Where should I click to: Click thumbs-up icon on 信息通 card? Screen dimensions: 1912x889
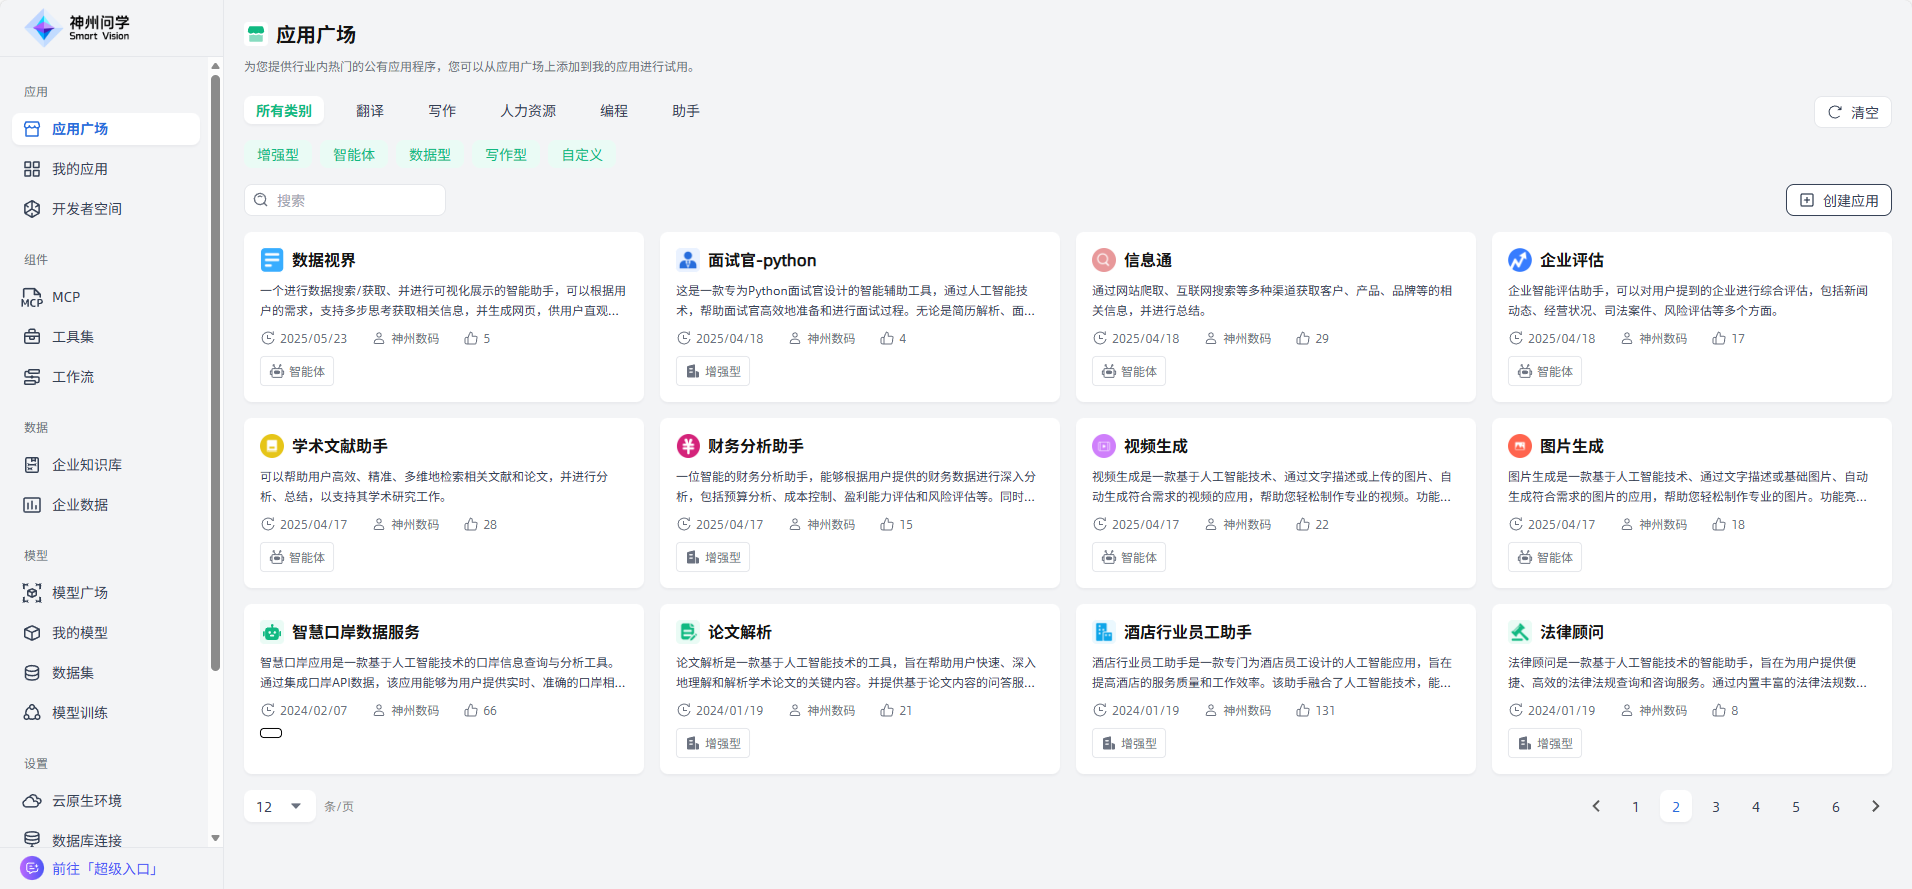pyautogui.click(x=1303, y=339)
